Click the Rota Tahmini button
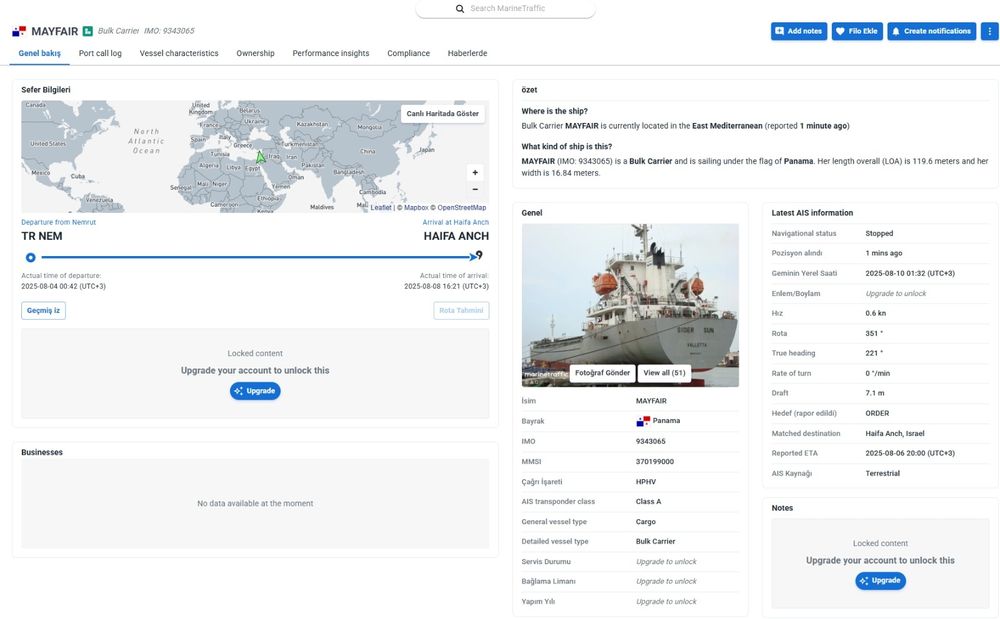Screen dimensions: 1000x619 (461, 310)
